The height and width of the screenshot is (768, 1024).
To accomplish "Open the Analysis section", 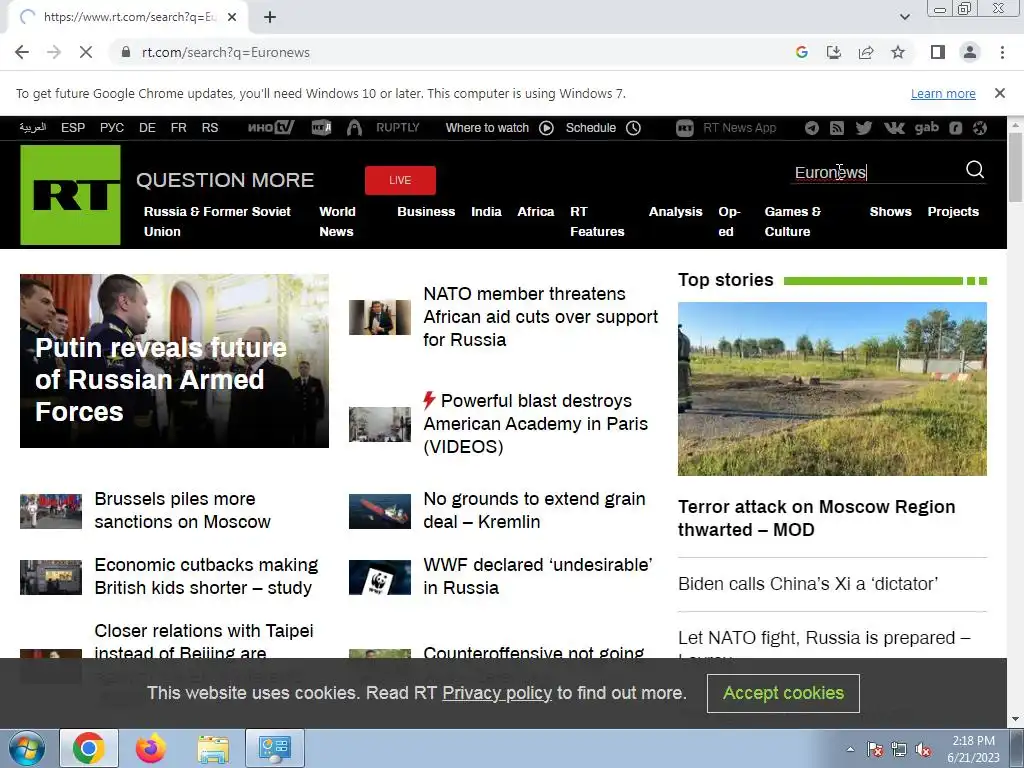I will pyautogui.click(x=675, y=212).
